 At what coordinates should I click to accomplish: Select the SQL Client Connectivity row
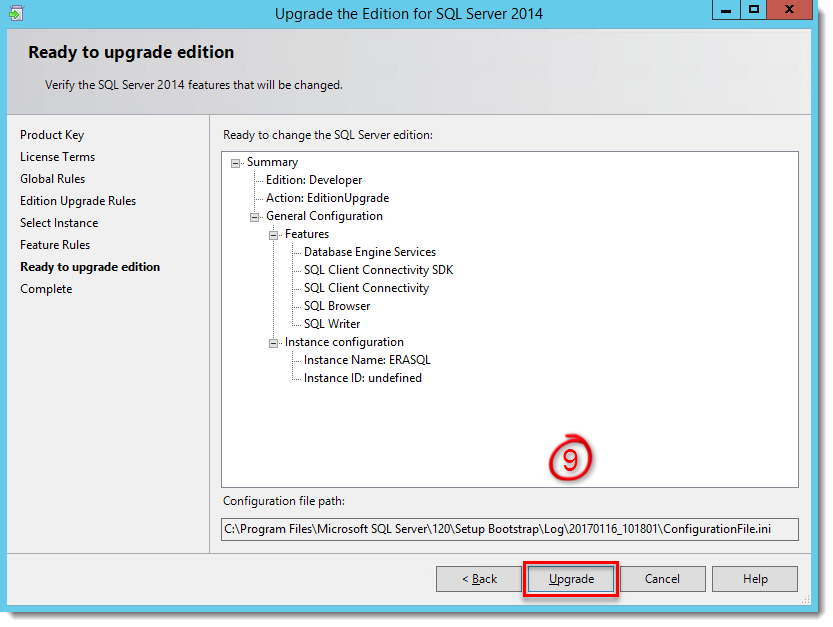(366, 288)
